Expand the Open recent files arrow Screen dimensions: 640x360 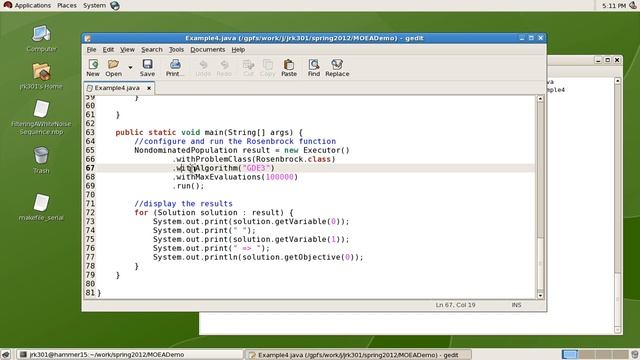click(x=130, y=68)
